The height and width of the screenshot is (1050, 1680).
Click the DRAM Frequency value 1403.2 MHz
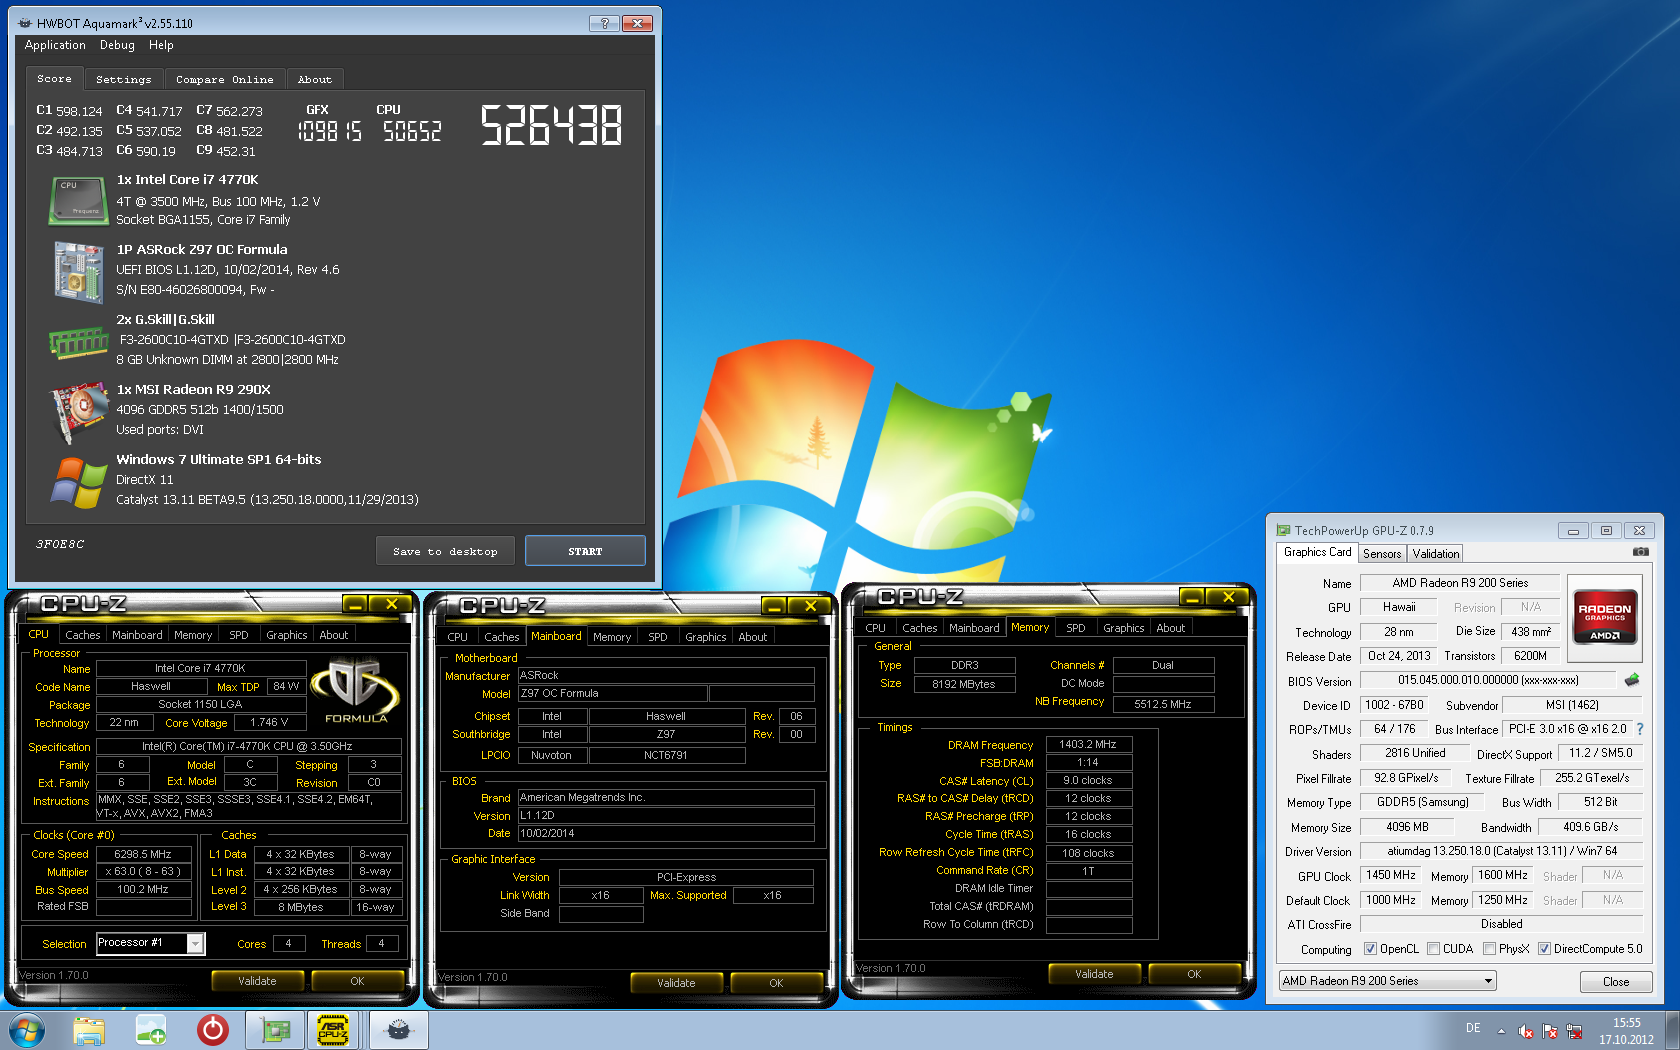point(1088,744)
